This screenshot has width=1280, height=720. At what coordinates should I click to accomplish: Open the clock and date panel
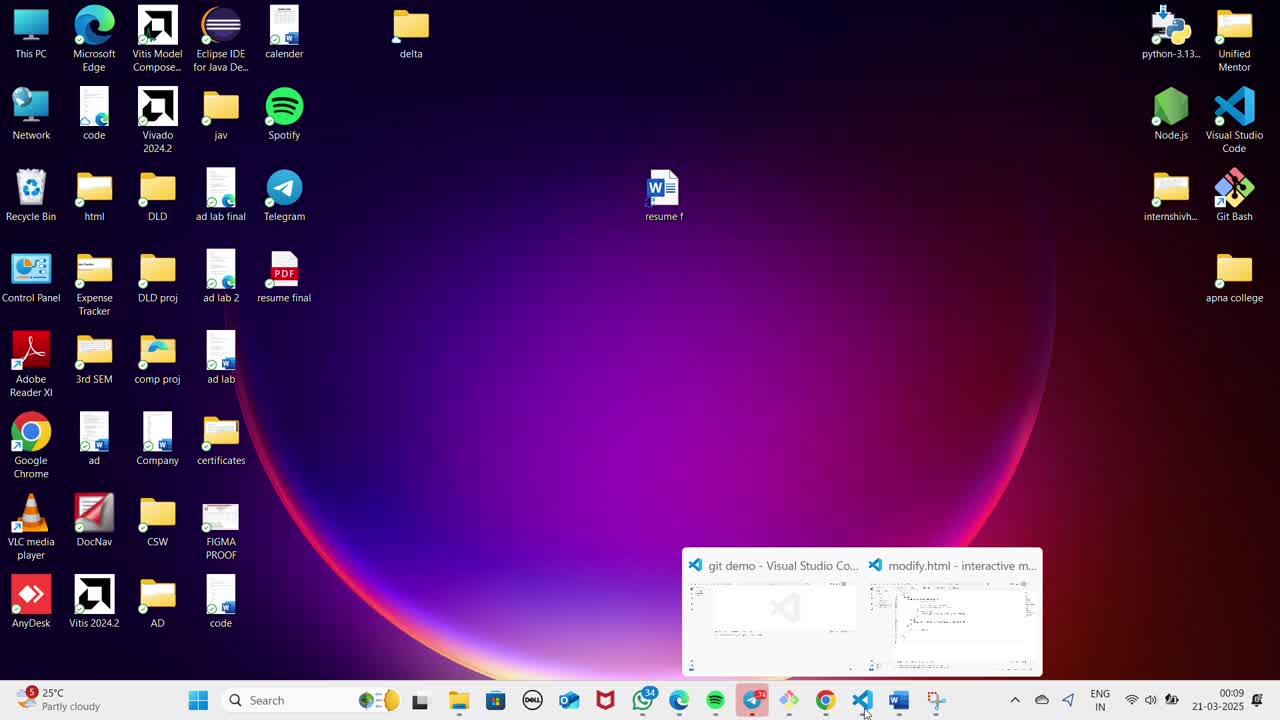click(x=1231, y=700)
